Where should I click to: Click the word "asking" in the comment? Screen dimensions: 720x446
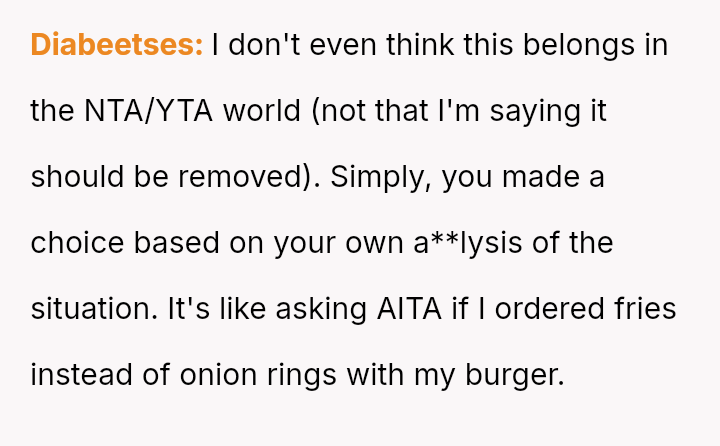tap(311, 309)
